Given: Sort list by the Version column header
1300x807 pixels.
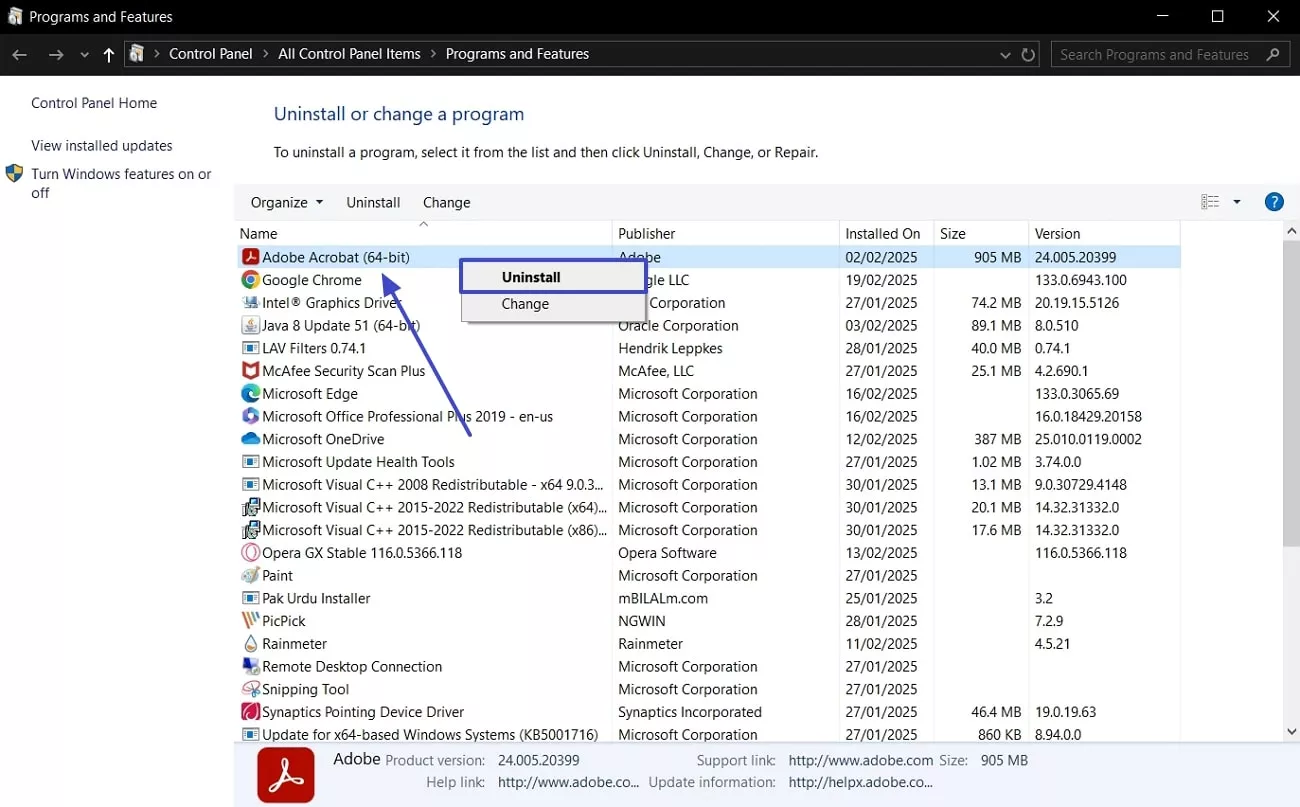Looking at the screenshot, I should 1105,234.
